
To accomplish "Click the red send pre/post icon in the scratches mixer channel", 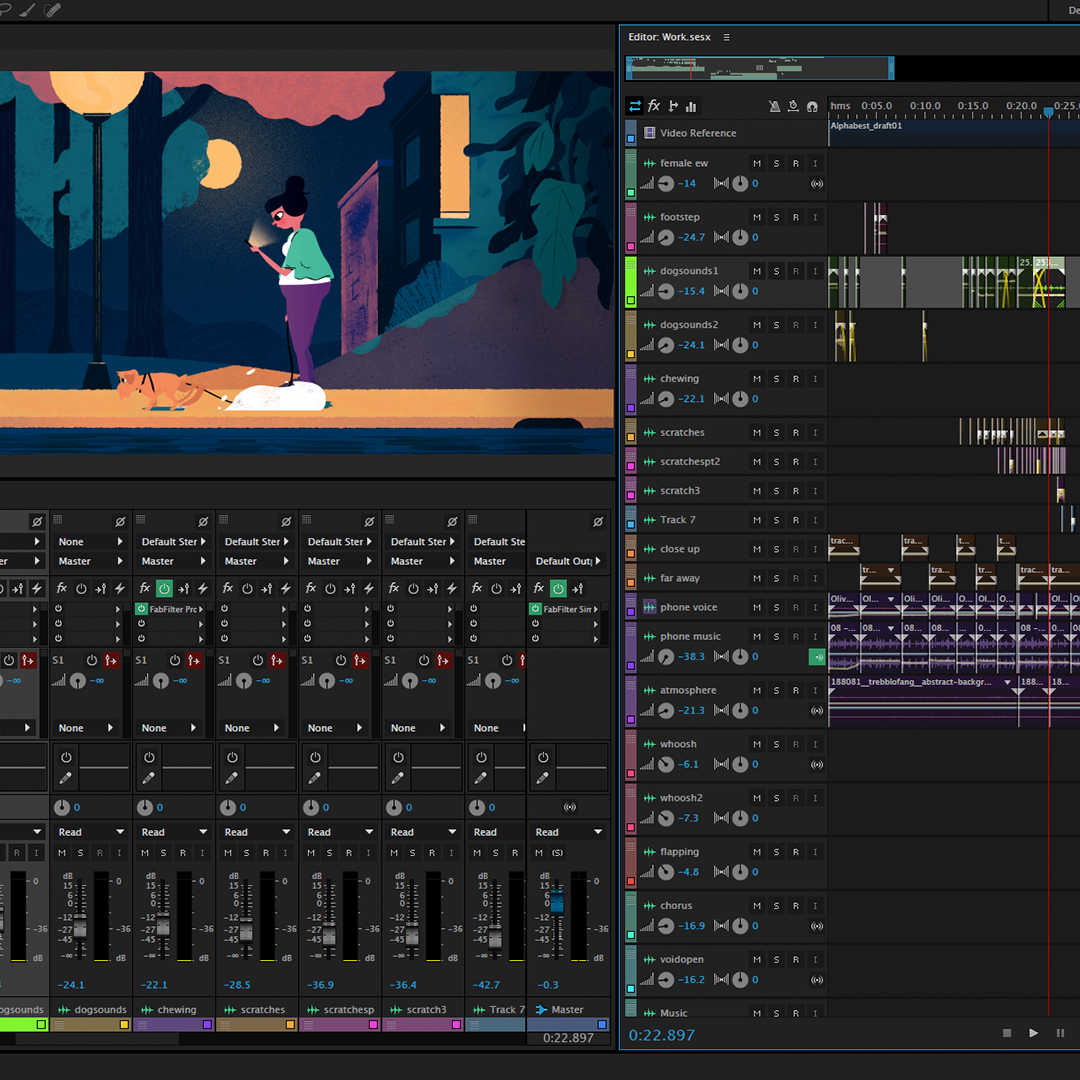I will click(x=277, y=661).
